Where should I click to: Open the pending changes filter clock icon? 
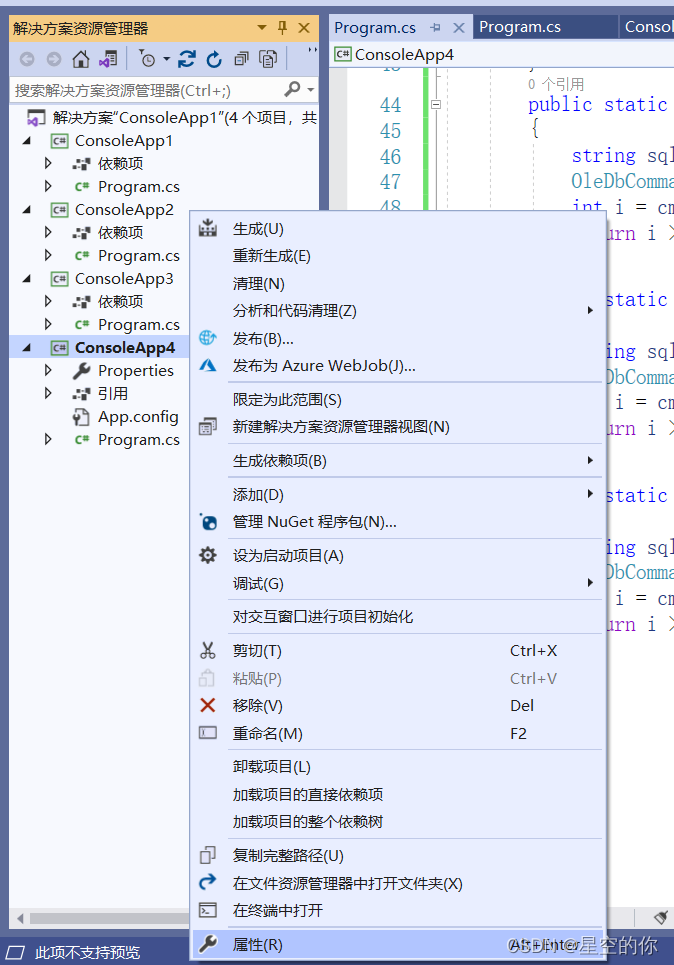click(x=147, y=59)
